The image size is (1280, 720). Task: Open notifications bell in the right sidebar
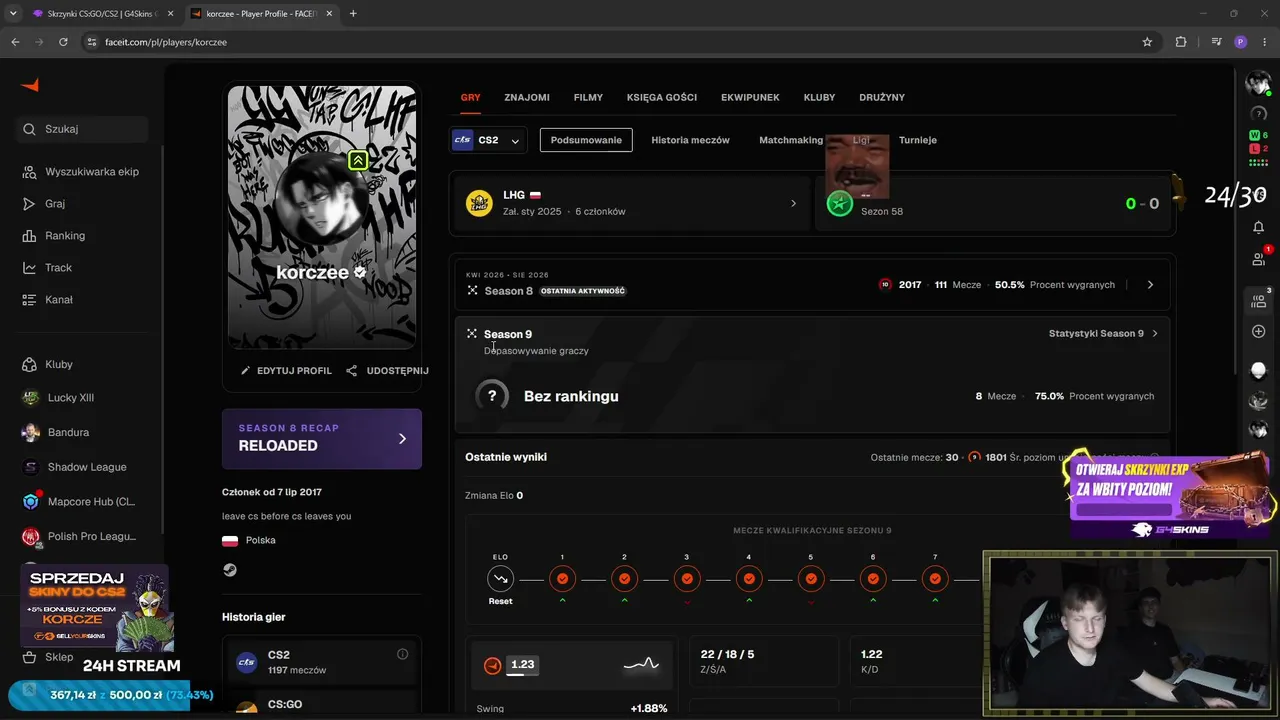[x=1258, y=228]
